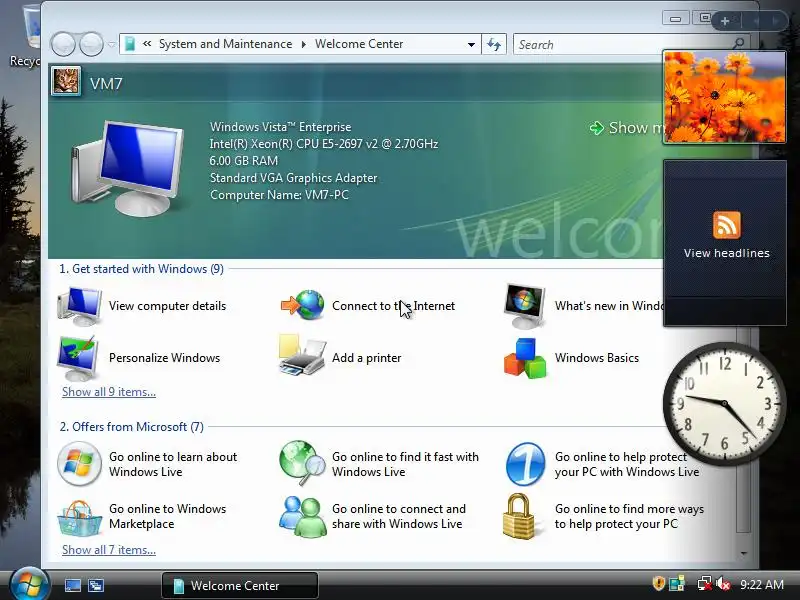
Task: Click the sidebar add gadget plus button
Action: [x=725, y=21]
